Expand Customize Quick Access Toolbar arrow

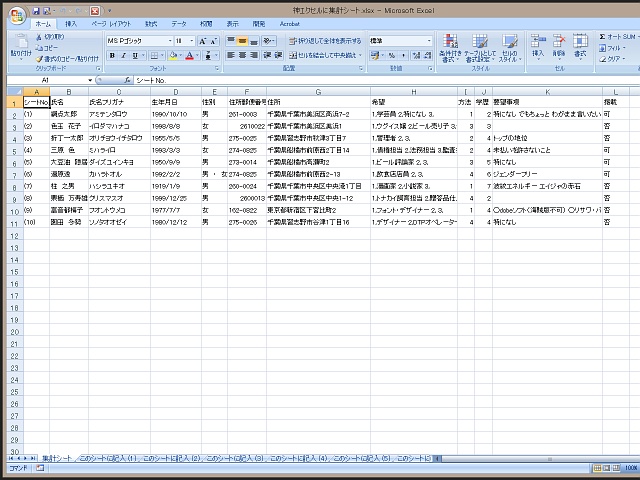[109, 11]
